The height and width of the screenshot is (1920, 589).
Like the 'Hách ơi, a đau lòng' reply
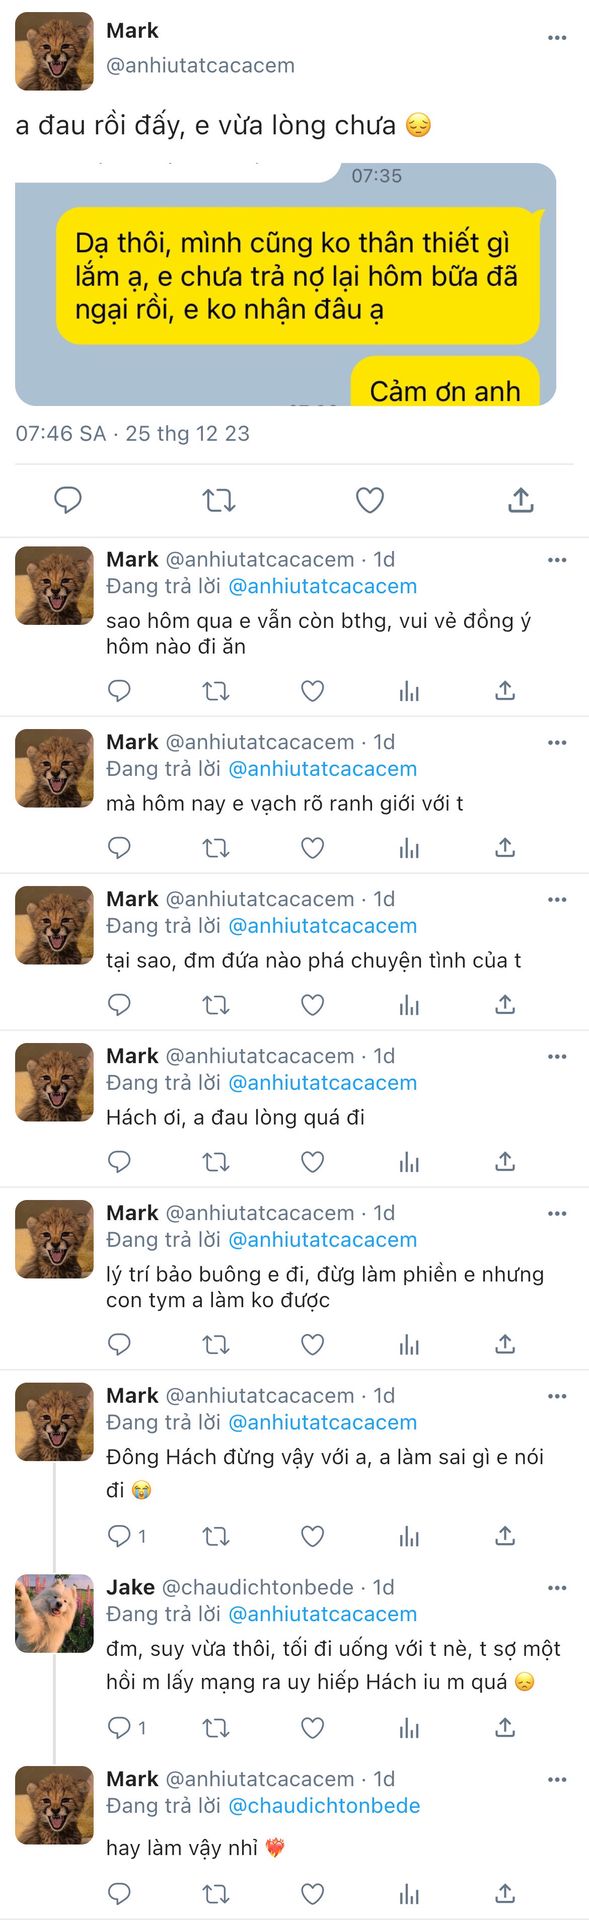point(313,1161)
